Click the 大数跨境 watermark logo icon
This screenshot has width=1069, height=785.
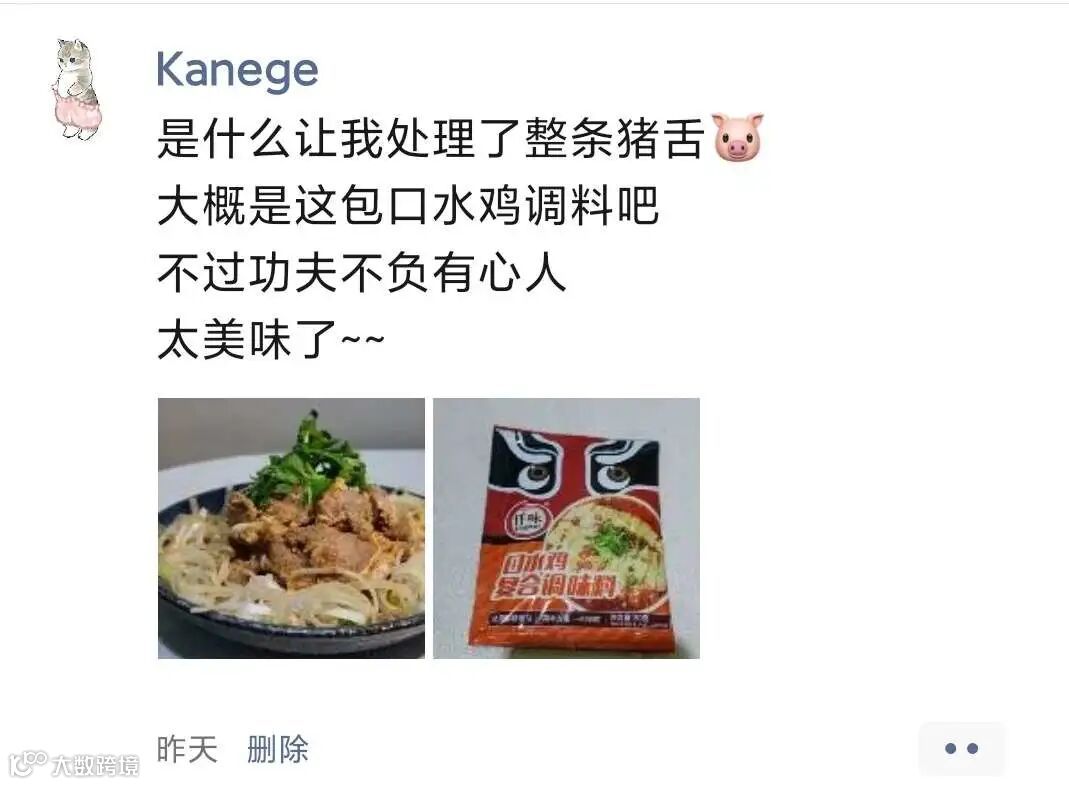pyautogui.click(x=28, y=762)
